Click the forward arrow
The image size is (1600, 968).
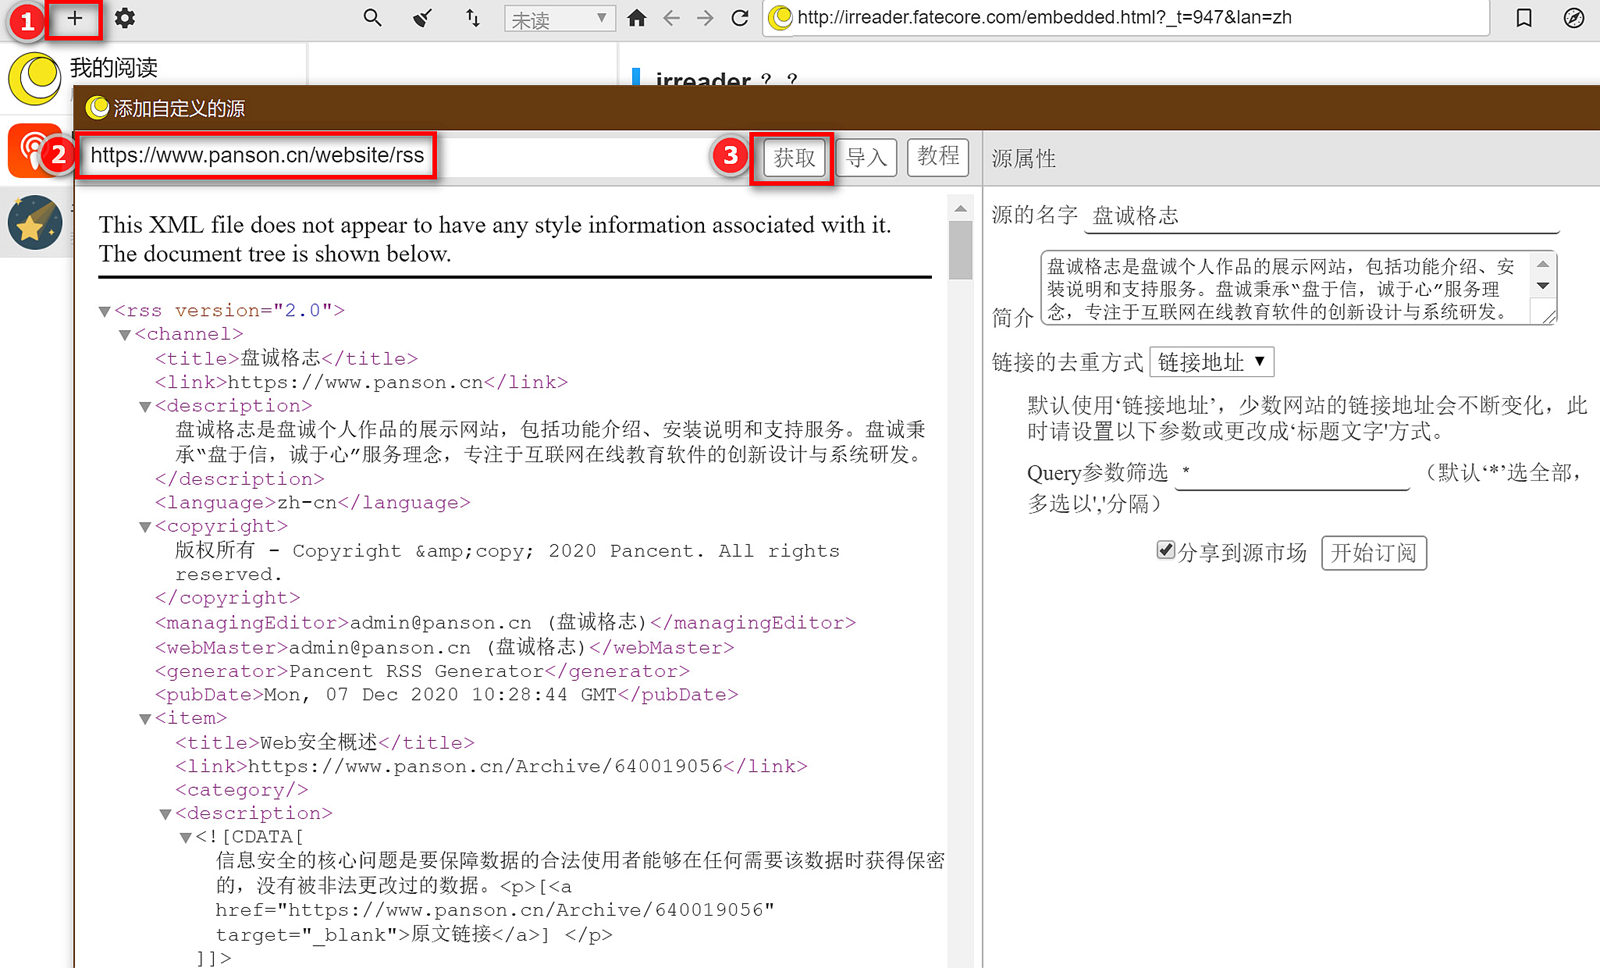pos(705,18)
